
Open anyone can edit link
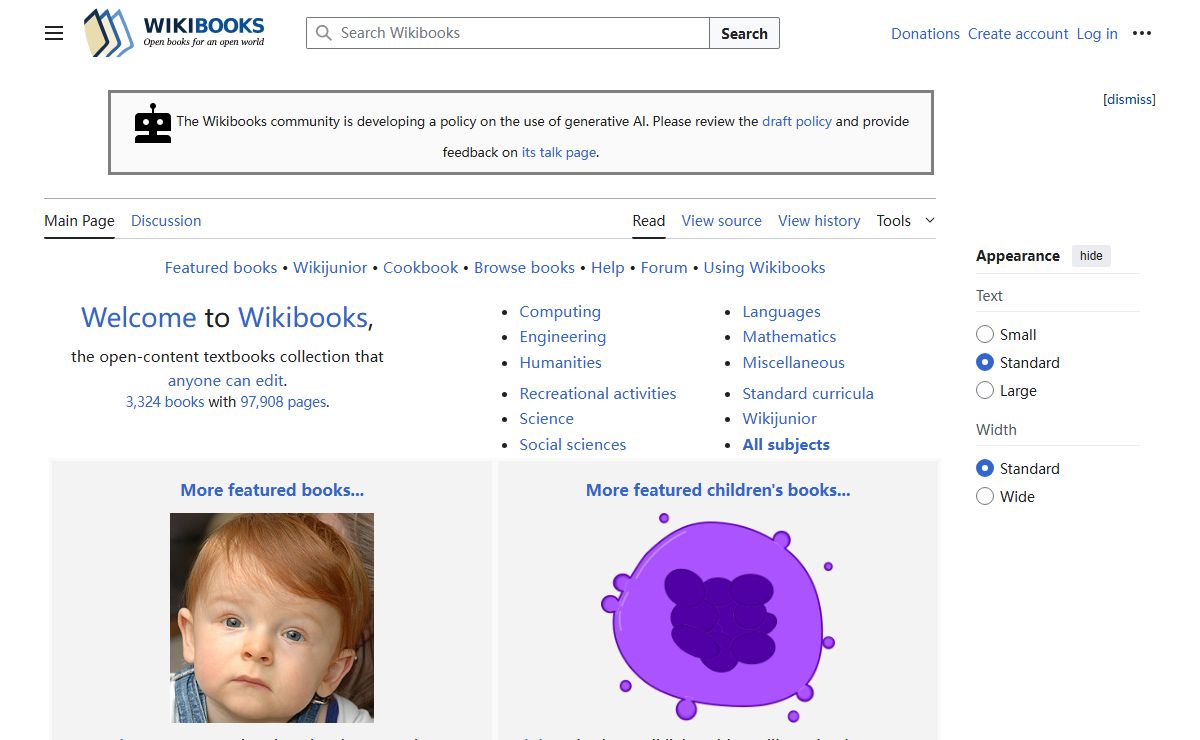coord(226,381)
